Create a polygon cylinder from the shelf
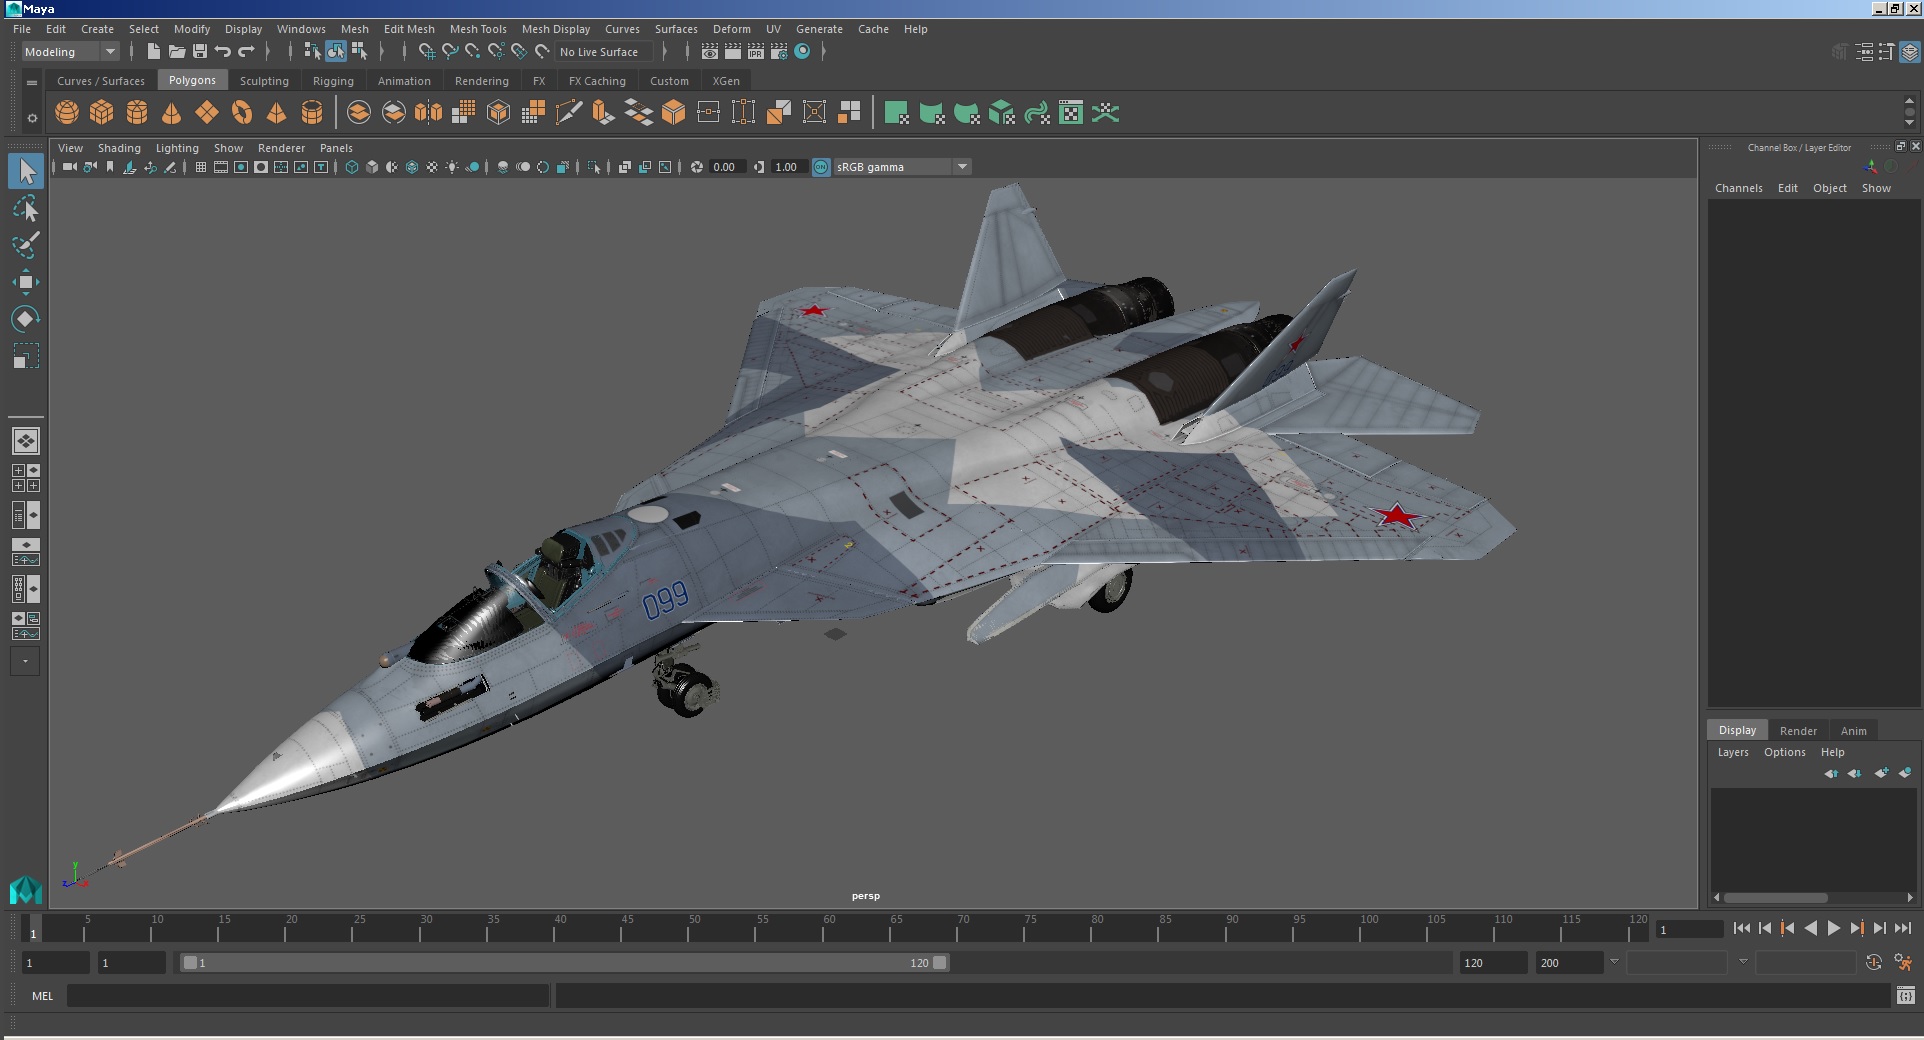This screenshot has height=1040, width=1924. (x=137, y=113)
